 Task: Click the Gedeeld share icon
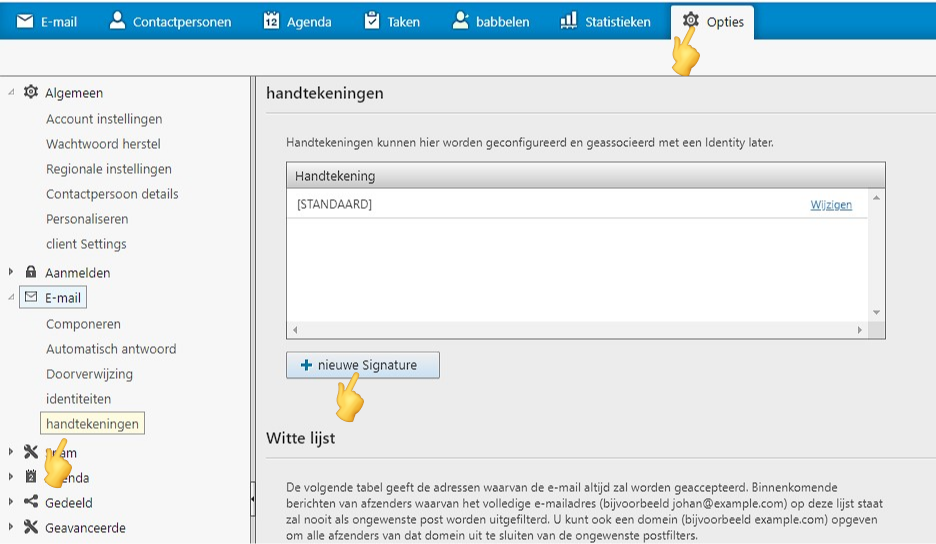click(x=31, y=502)
